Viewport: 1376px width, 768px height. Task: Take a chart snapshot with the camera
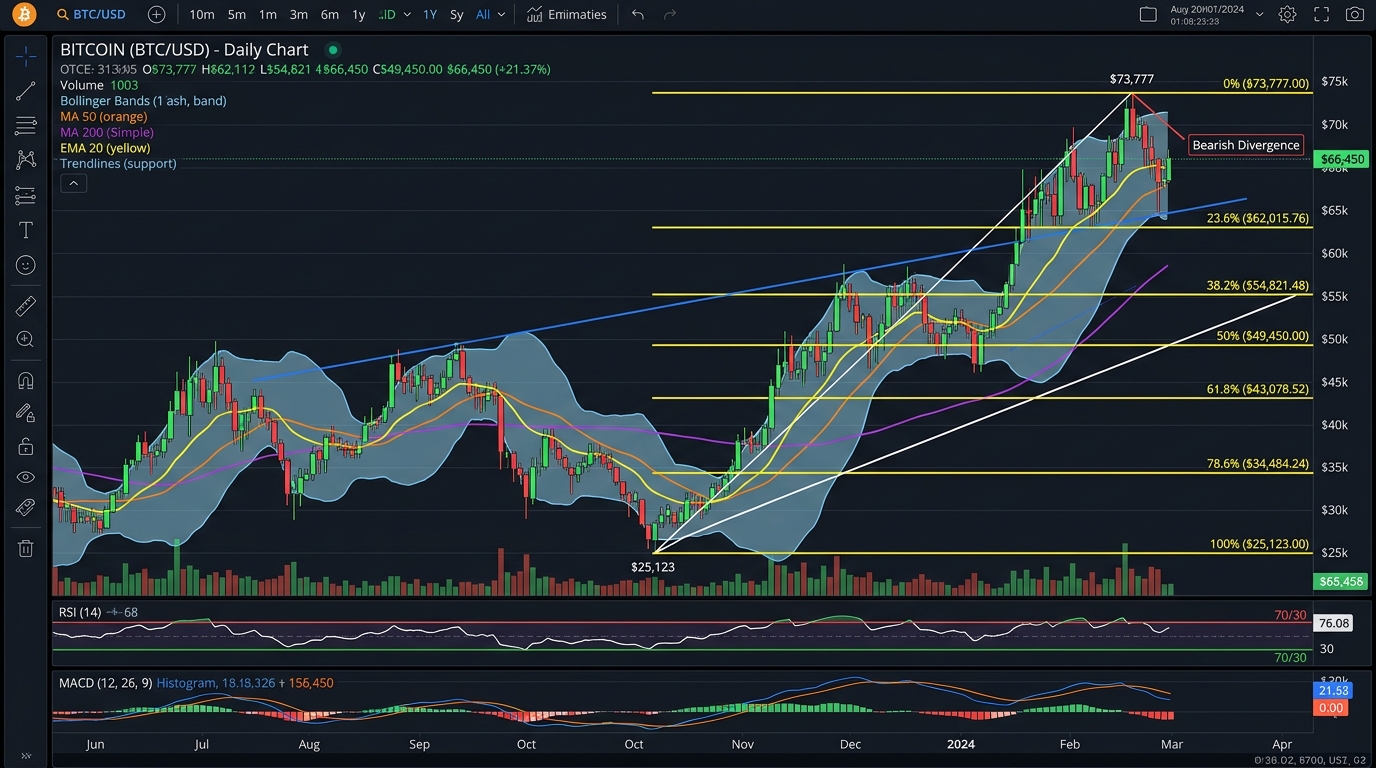click(1355, 14)
